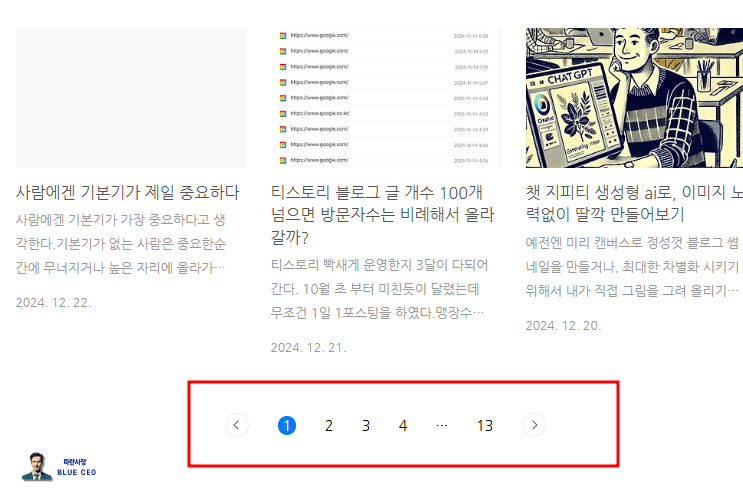743x496 pixels.
Task: Jump to page 4
Action: click(403, 425)
